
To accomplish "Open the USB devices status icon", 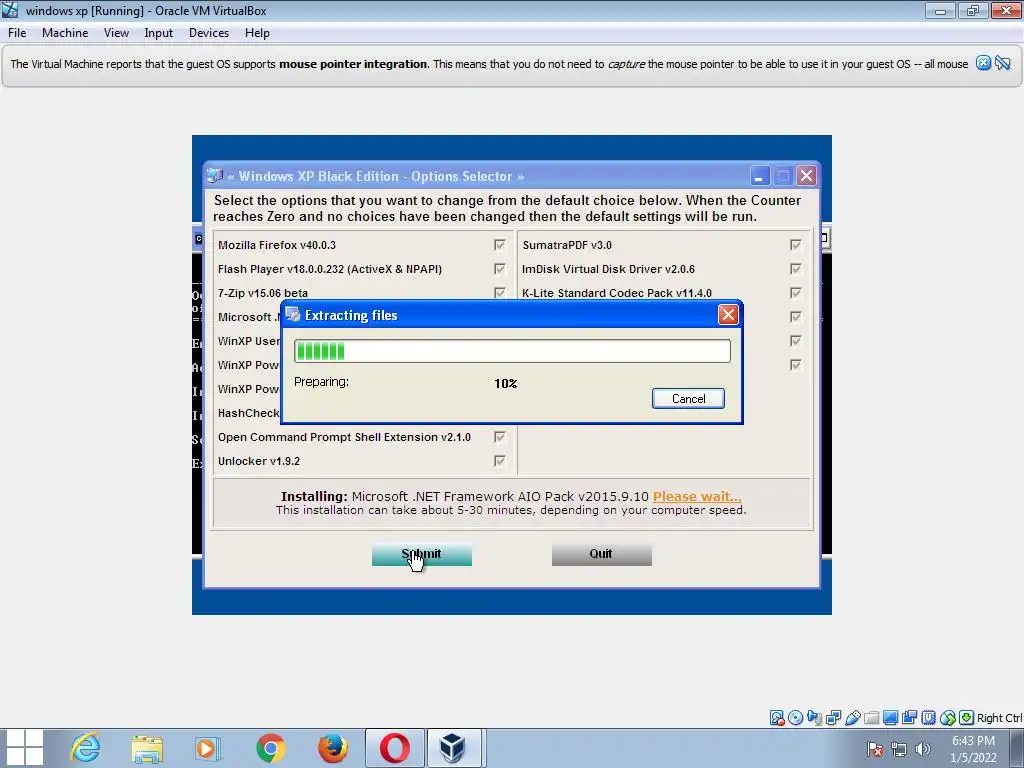I will coord(852,718).
